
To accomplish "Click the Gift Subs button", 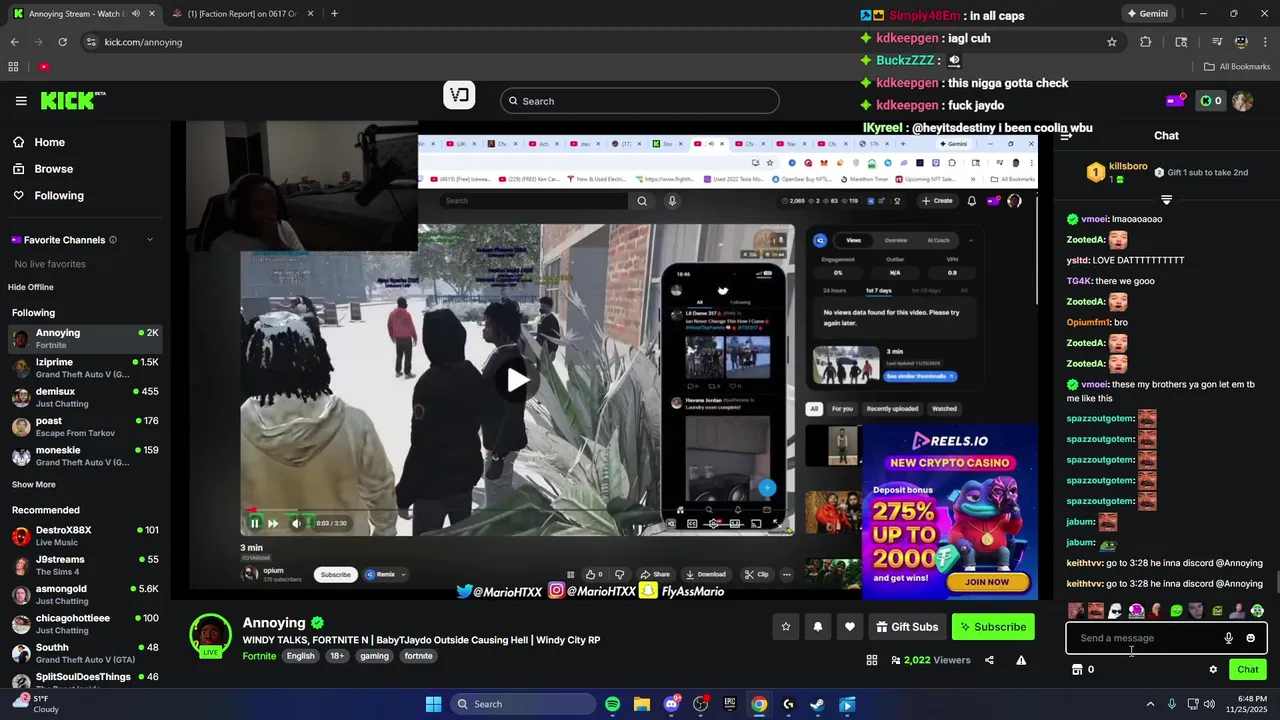I will (x=906, y=627).
